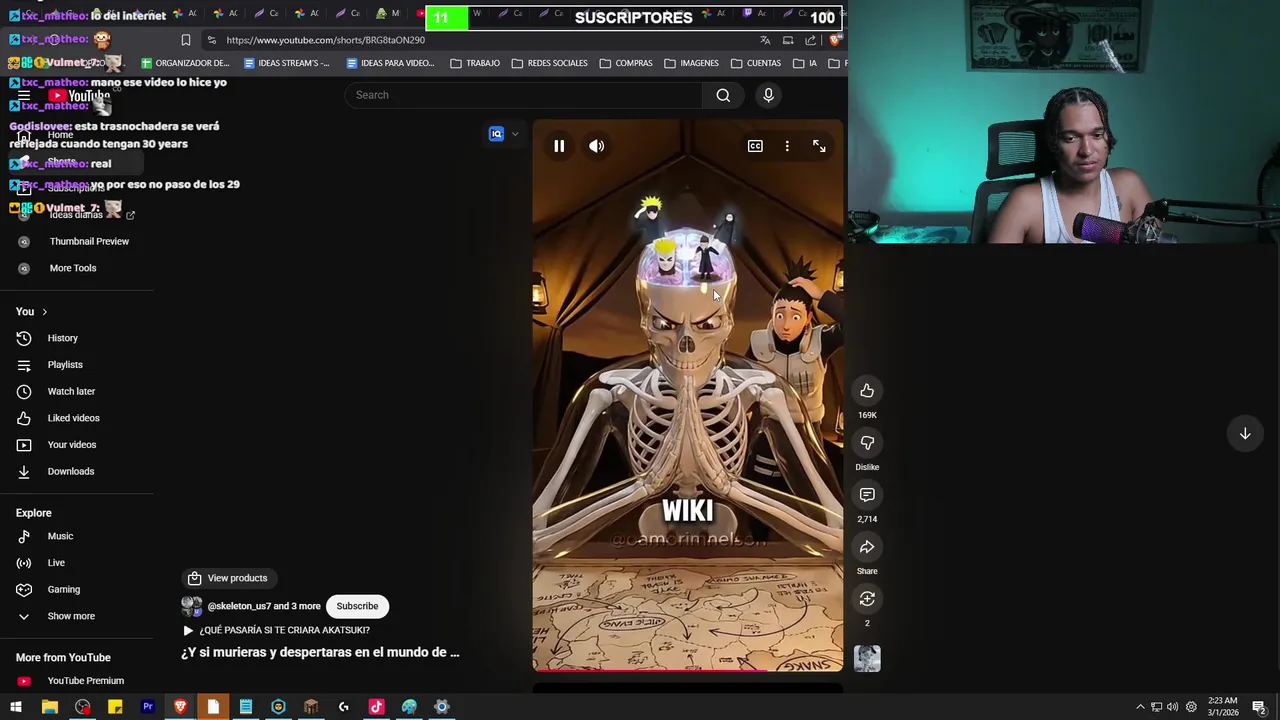Open the IMAGENES bookmarks folder
The height and width of the screenshot is (720, 1280).
tap(691, 63)
